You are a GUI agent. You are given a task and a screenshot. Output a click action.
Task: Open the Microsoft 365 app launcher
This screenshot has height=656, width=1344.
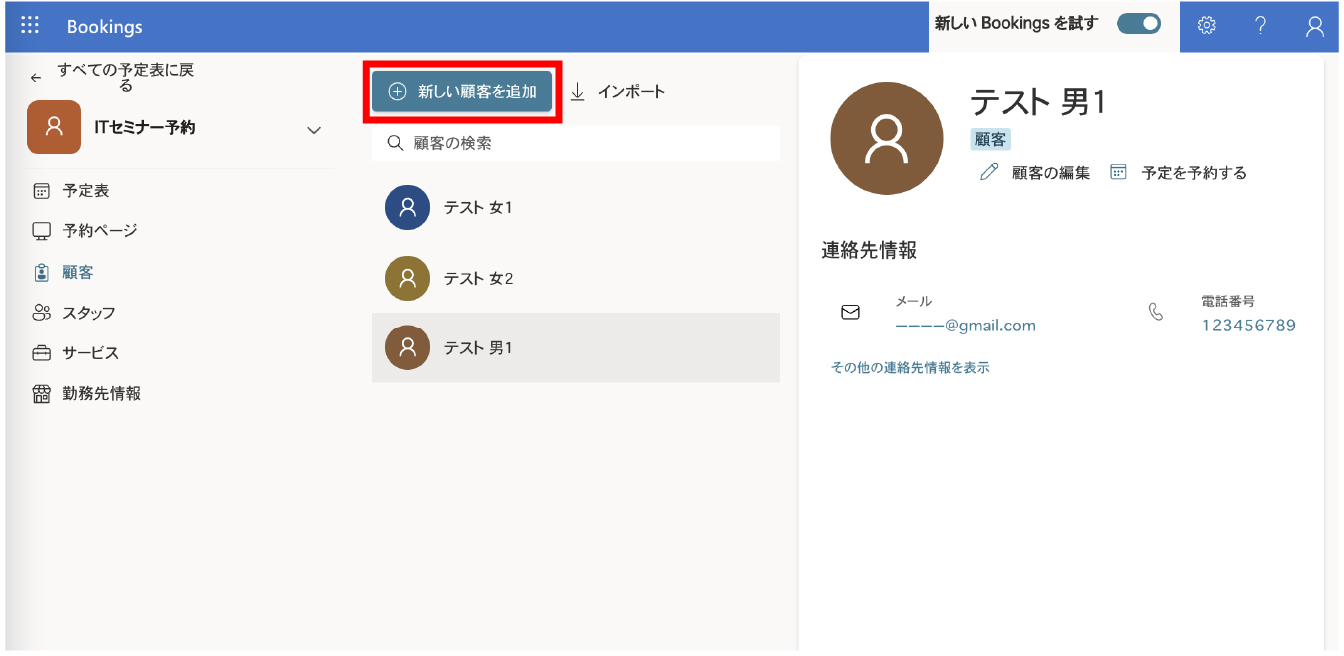point(29,24)
